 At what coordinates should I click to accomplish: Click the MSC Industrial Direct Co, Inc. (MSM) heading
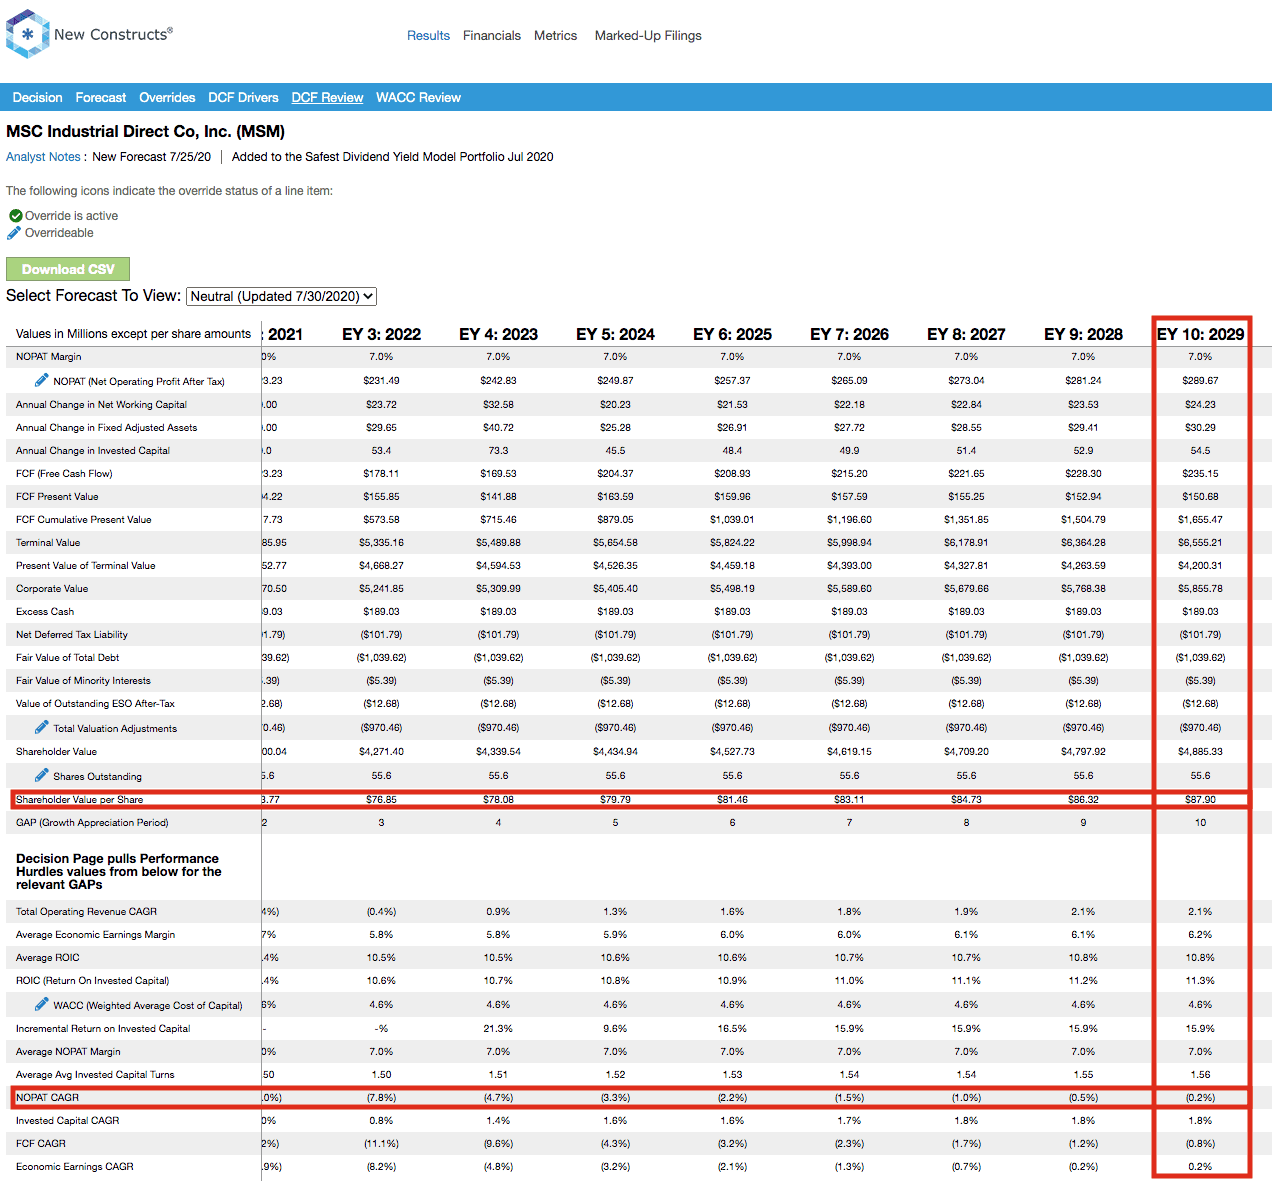(x=145, y=131)
